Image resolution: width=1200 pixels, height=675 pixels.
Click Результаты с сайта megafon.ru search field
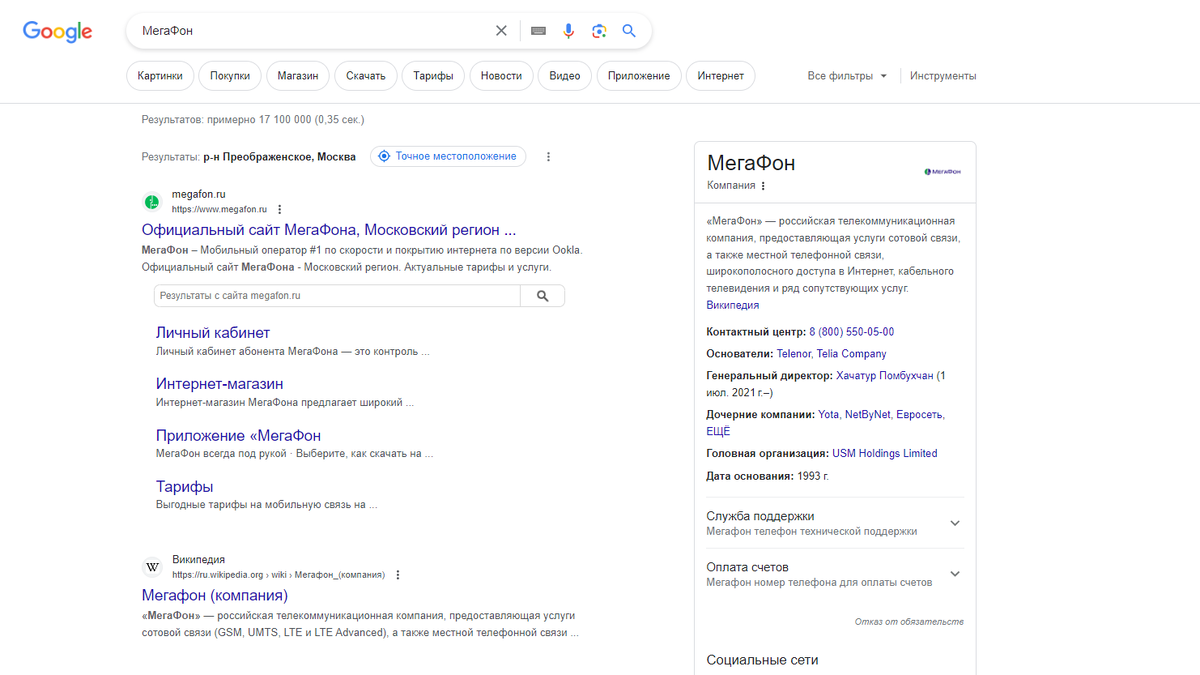click(337, 296)
